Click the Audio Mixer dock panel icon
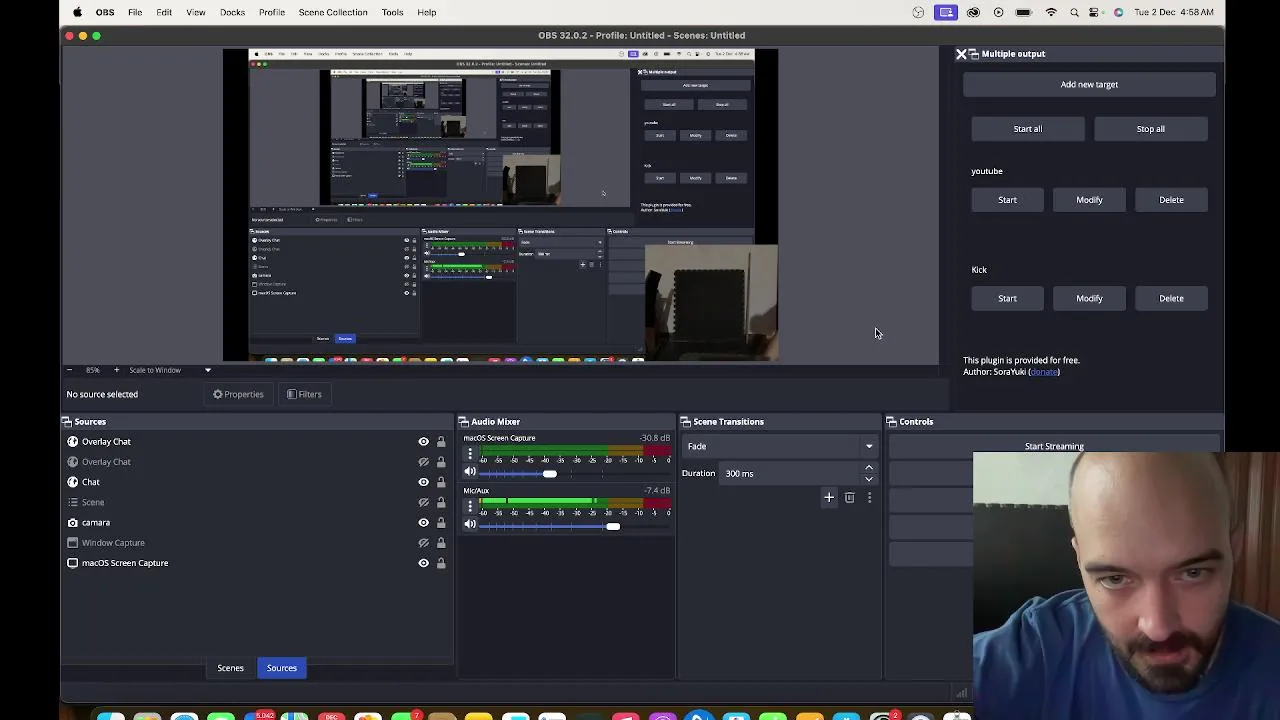This screenshot has height=720, width=1280. coord(464,422)
